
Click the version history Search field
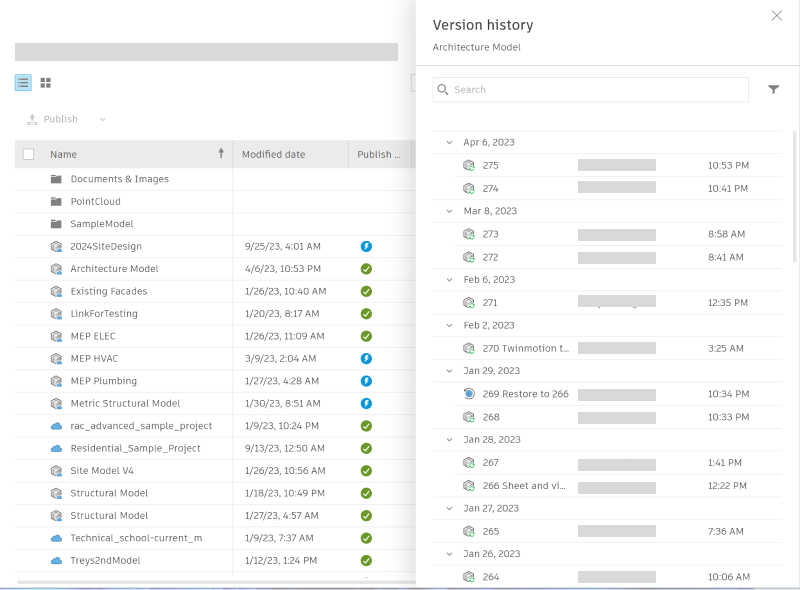click(590, 90)
